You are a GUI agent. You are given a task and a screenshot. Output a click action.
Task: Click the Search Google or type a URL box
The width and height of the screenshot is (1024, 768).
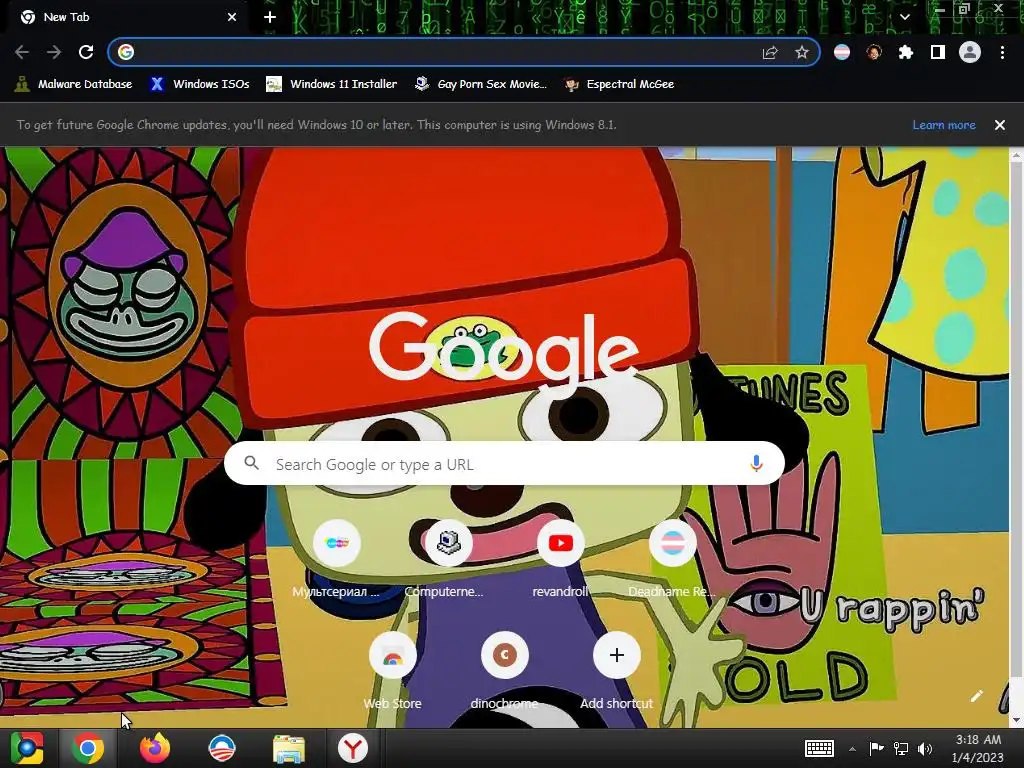click(504, 464)
